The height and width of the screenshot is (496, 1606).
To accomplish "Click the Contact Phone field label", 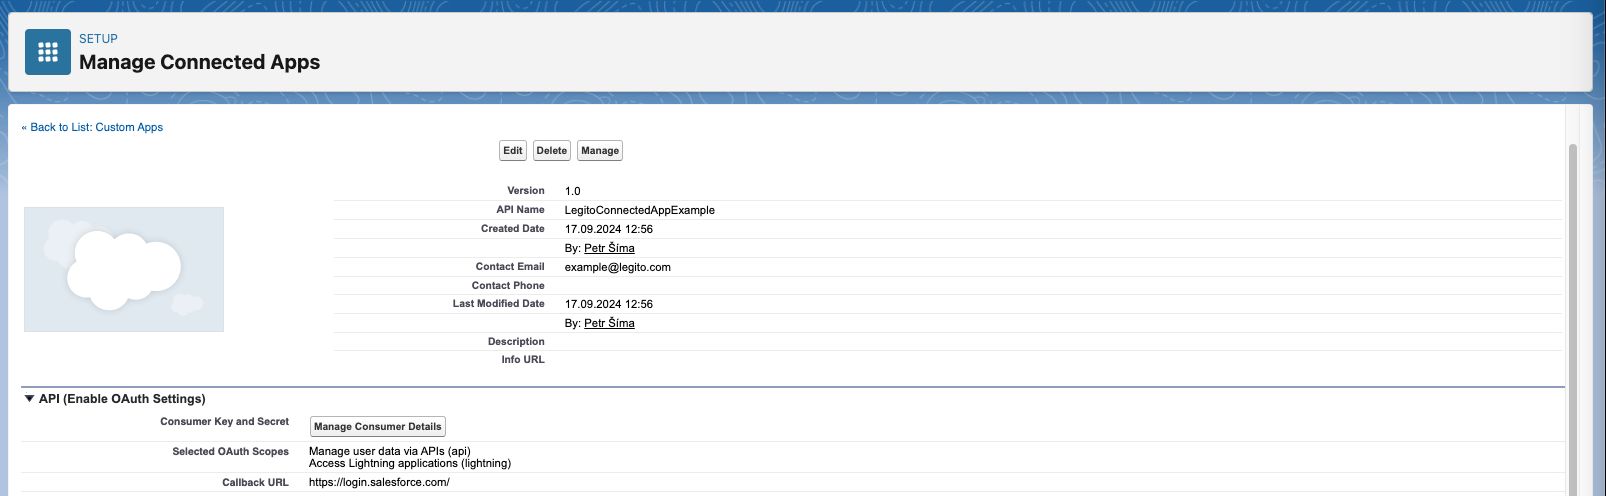I will 508,285.
